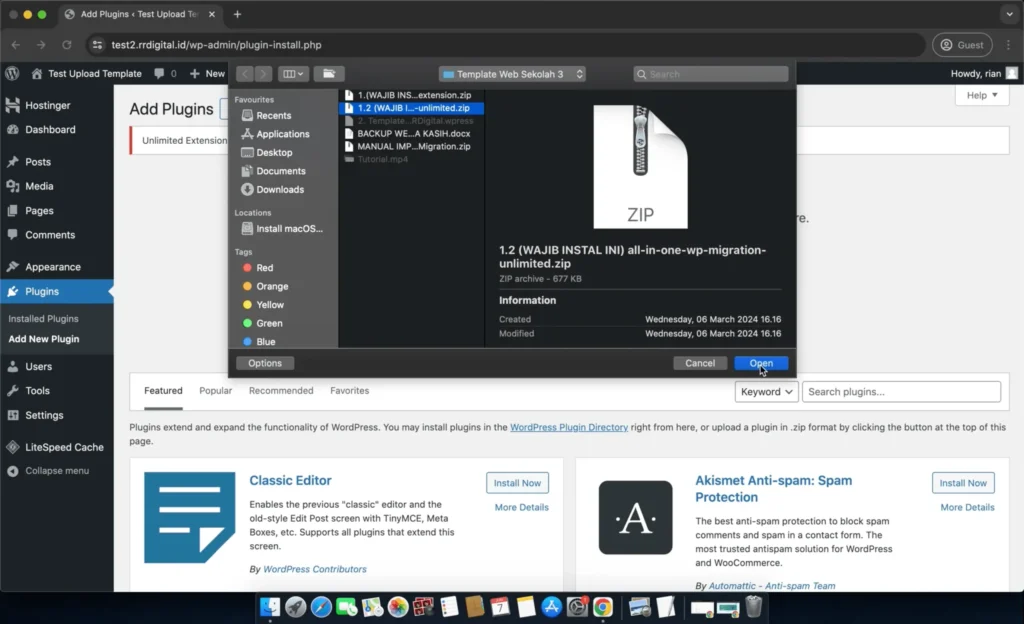Click the Open button in file dialog
Viewport: 1024px width, 624px height.
(x=760, y=363)
